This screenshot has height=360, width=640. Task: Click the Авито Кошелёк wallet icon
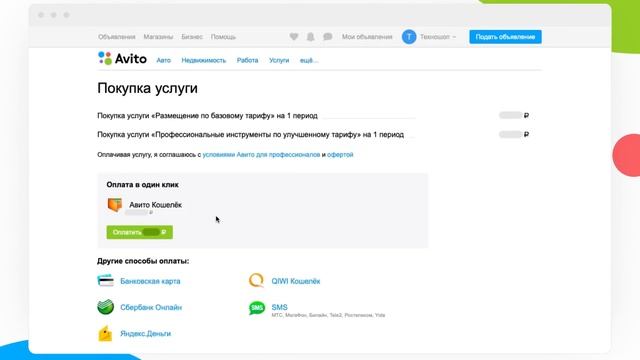click(115, 204)
